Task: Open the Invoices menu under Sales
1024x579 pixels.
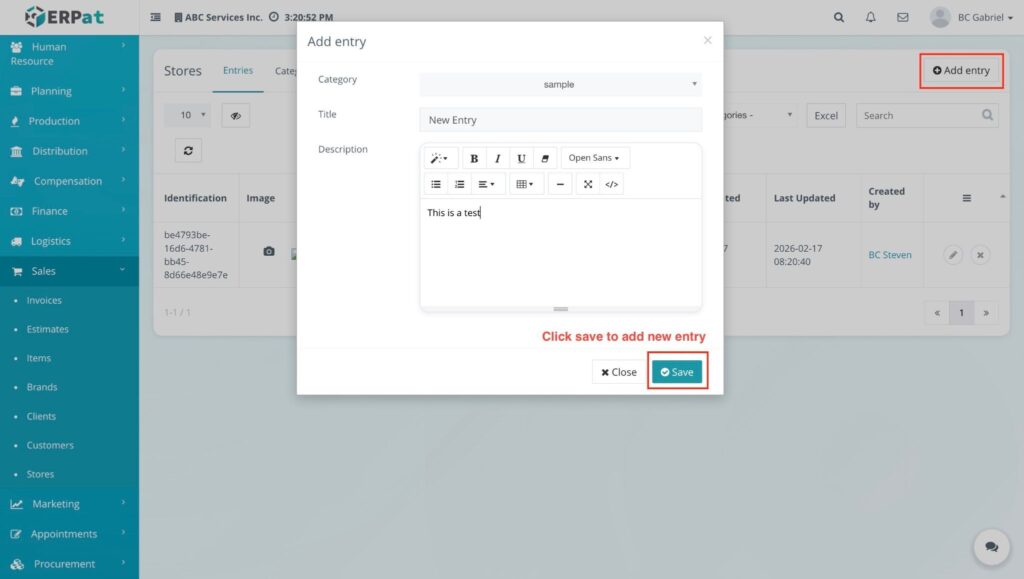Action: pyautogui.click(x=44, y=300)
